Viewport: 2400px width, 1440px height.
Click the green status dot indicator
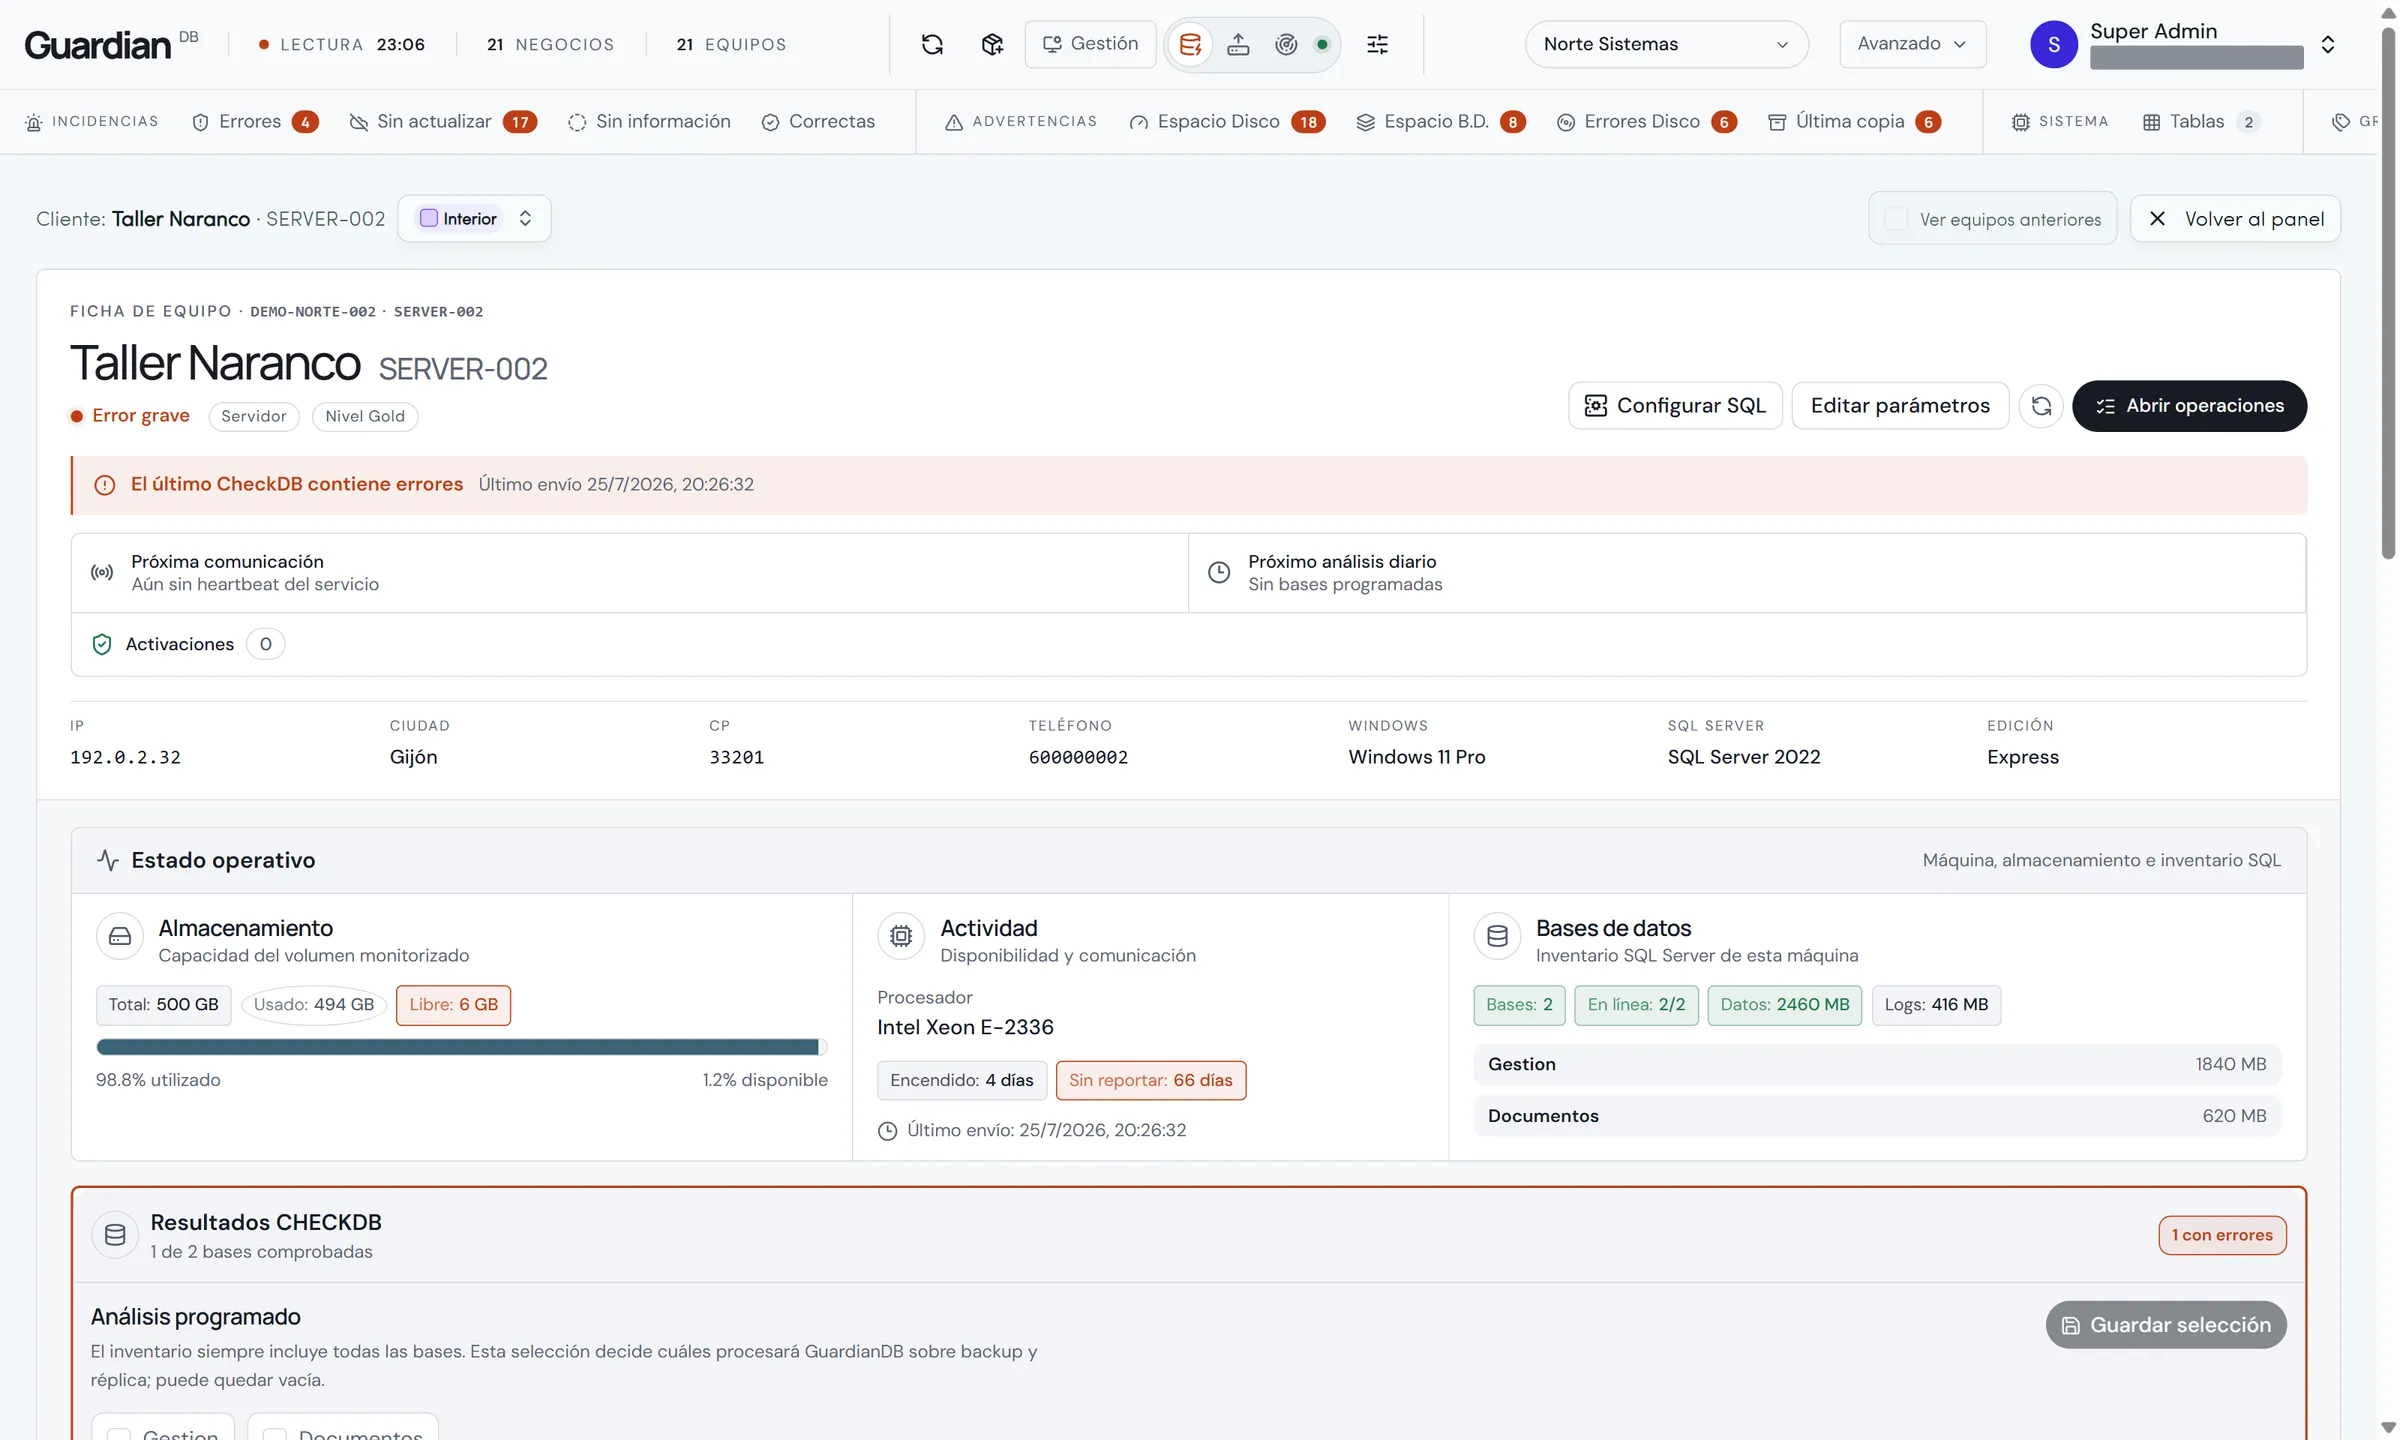1322,44
